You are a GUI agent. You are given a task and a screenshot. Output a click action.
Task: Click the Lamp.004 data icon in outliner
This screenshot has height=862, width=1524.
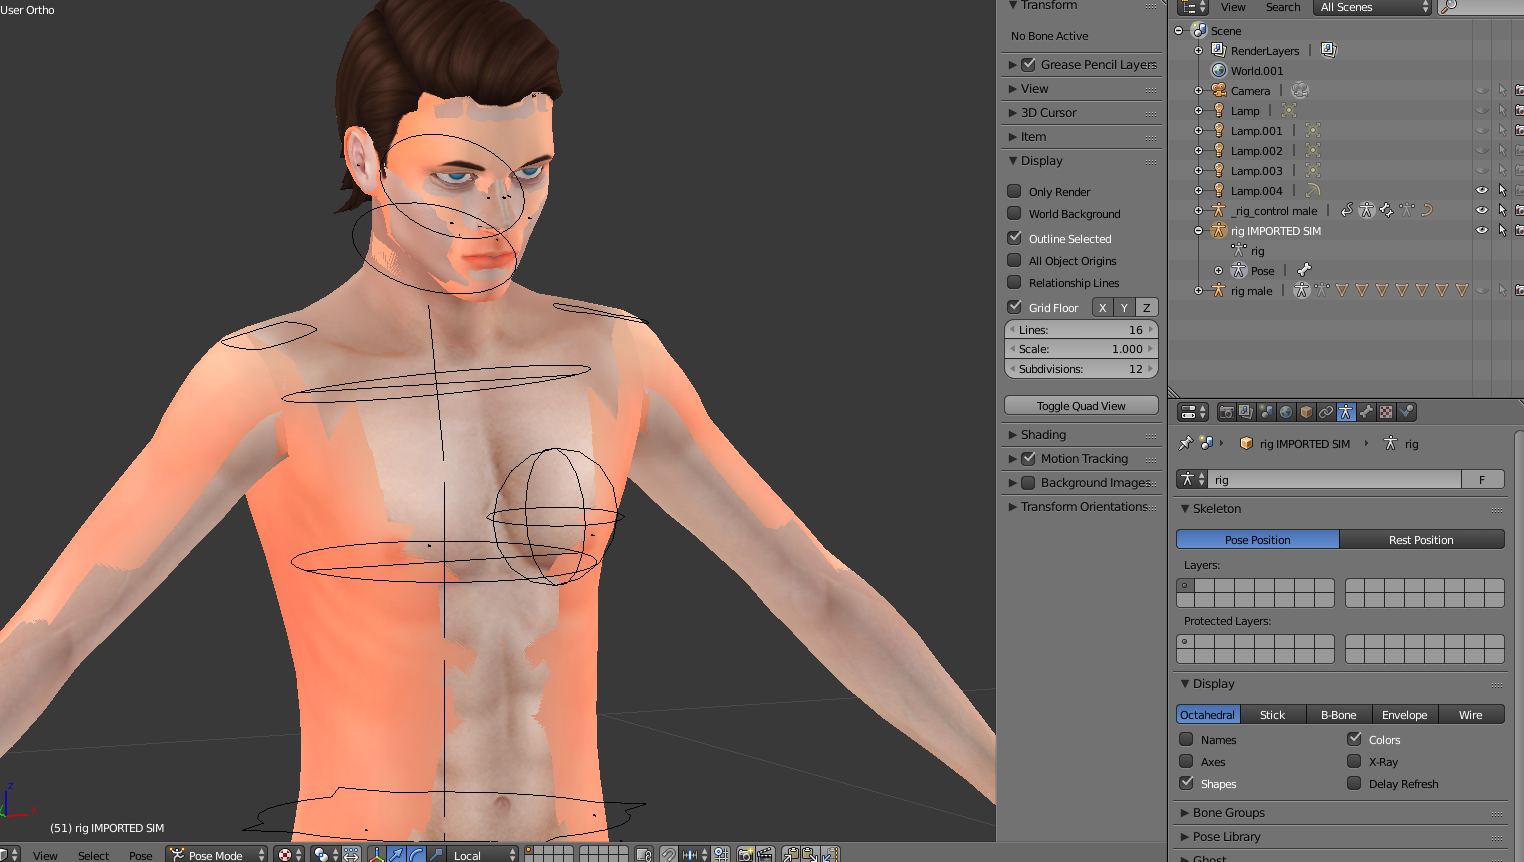[1313, 190]
